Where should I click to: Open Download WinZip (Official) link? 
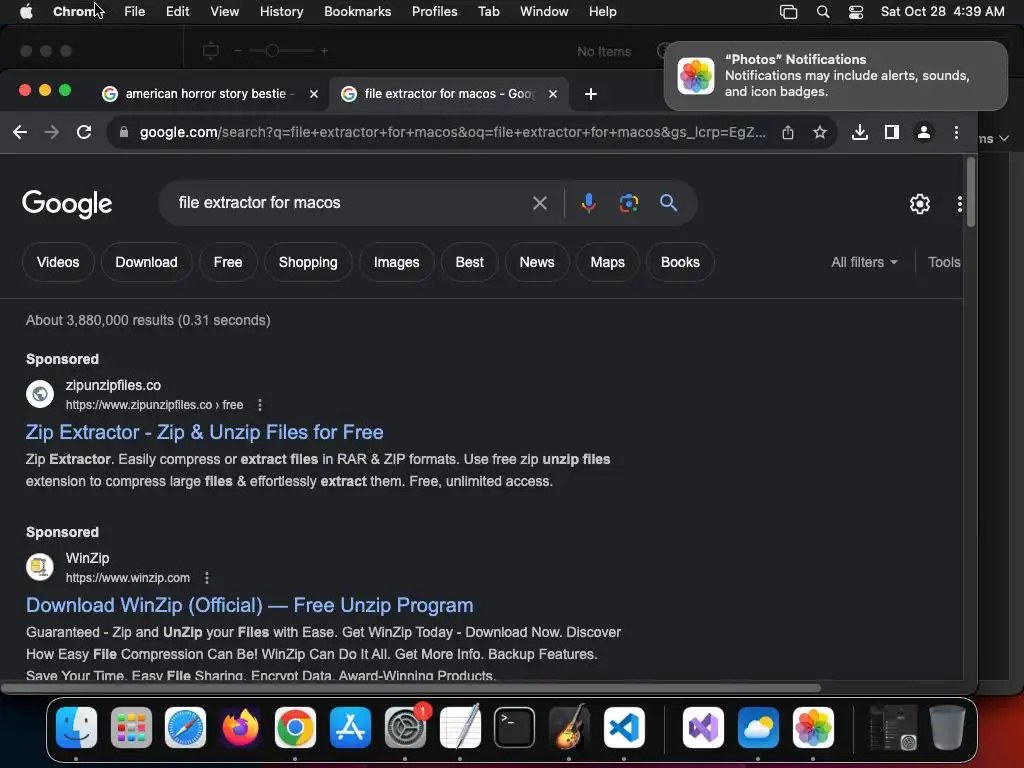click(249, 605)
